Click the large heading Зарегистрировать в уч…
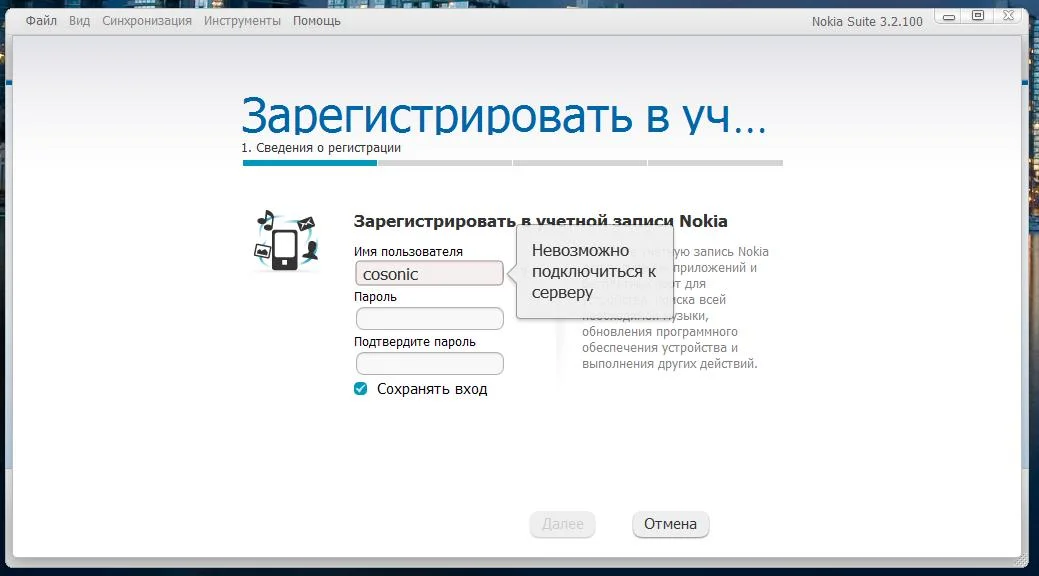 [504, 115]
